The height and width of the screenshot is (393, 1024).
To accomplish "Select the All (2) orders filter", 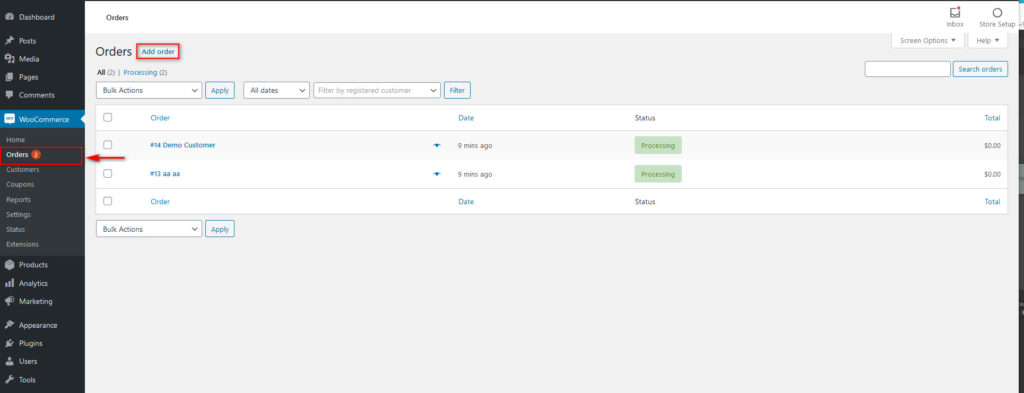I will tap(106, 72).
